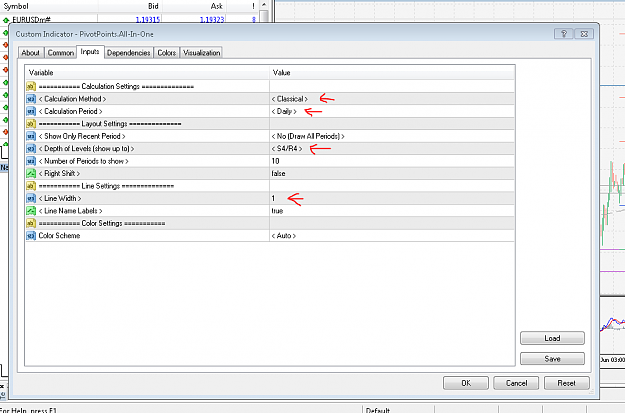Click the help question mark button
The width and height of the screenshot is (625, 413).
(x=564, y=34)
